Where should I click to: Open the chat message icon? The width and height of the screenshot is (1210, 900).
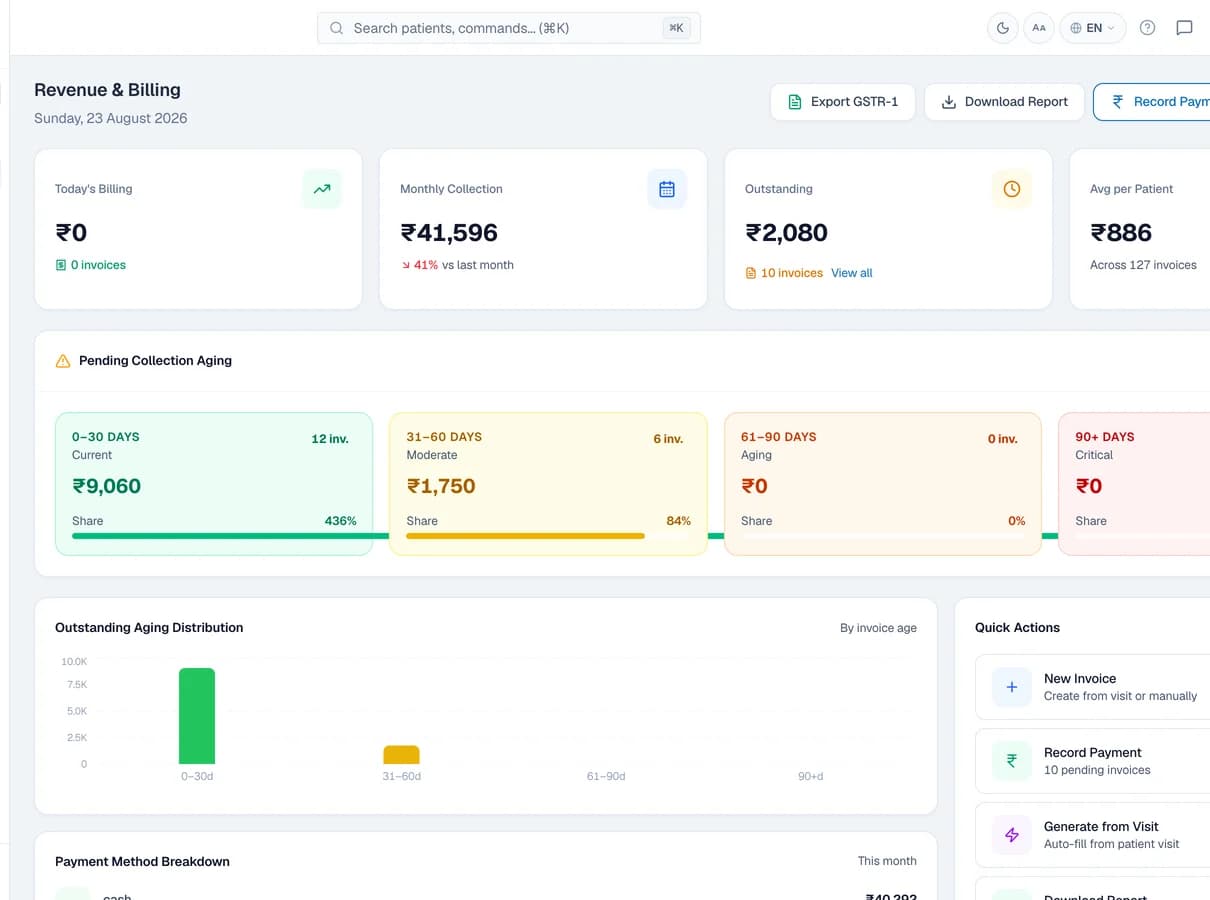click(x=1184, y=28)
